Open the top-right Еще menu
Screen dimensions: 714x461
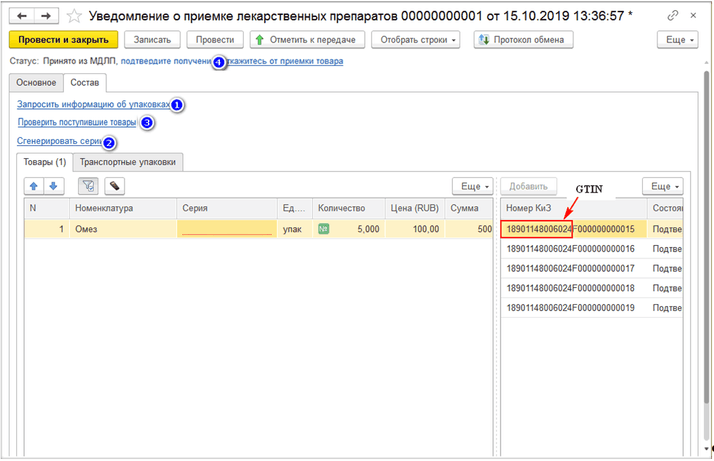[677, 40]
